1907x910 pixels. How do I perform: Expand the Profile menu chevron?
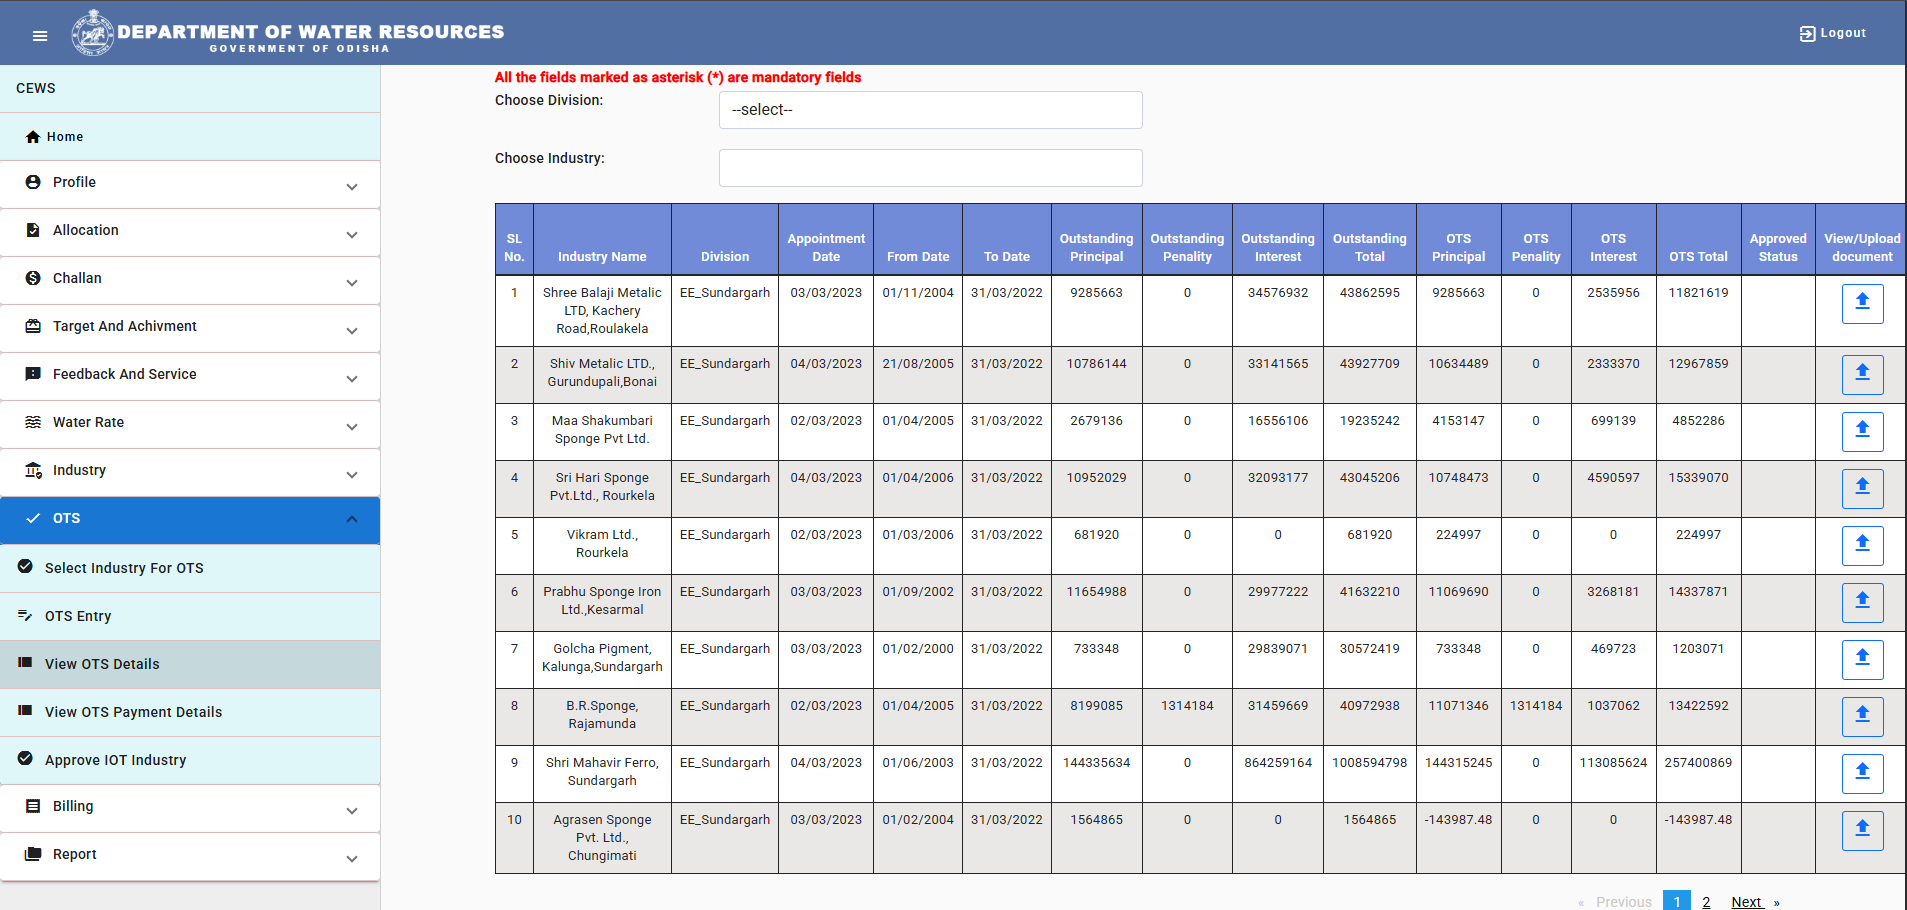pos(352,187)
